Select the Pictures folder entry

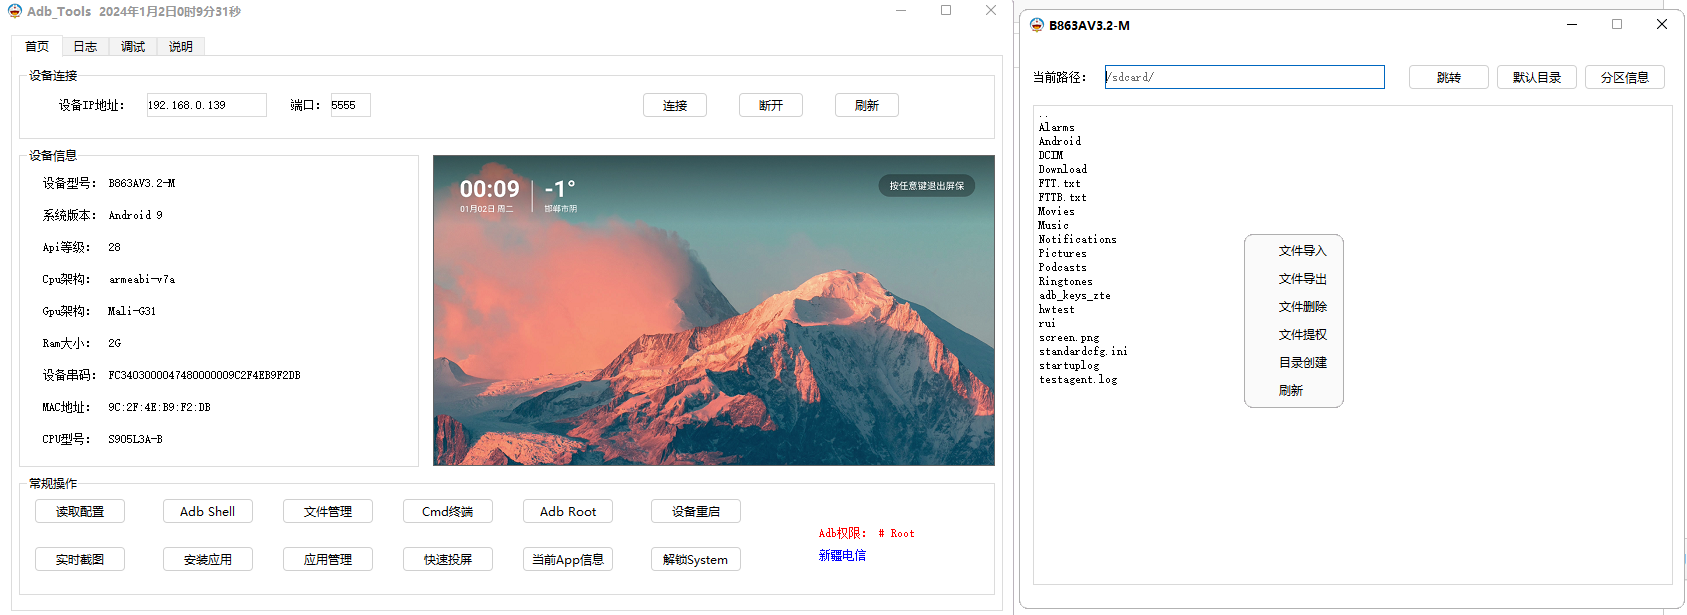pyautogui.click(x=1062, y=253)
